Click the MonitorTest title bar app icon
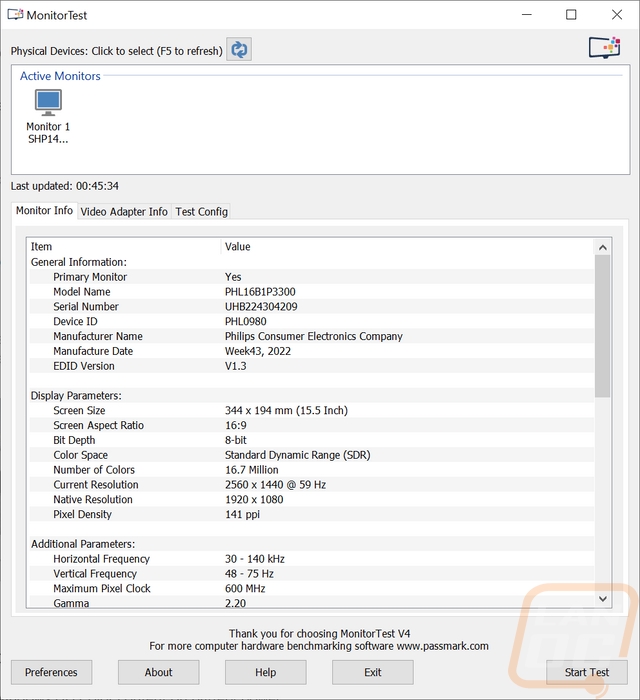 [x=16, y=15]
